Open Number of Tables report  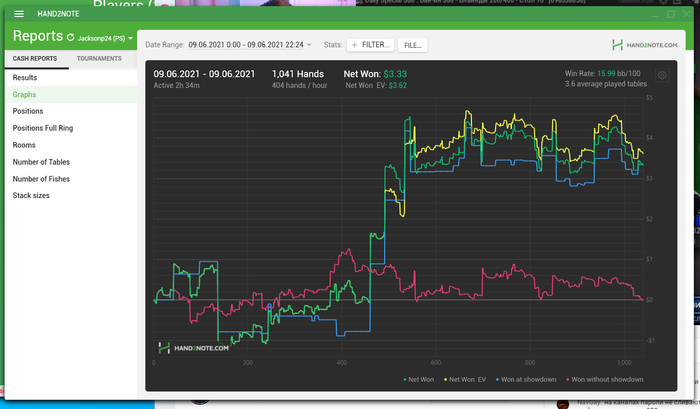(x=71, y=162)
